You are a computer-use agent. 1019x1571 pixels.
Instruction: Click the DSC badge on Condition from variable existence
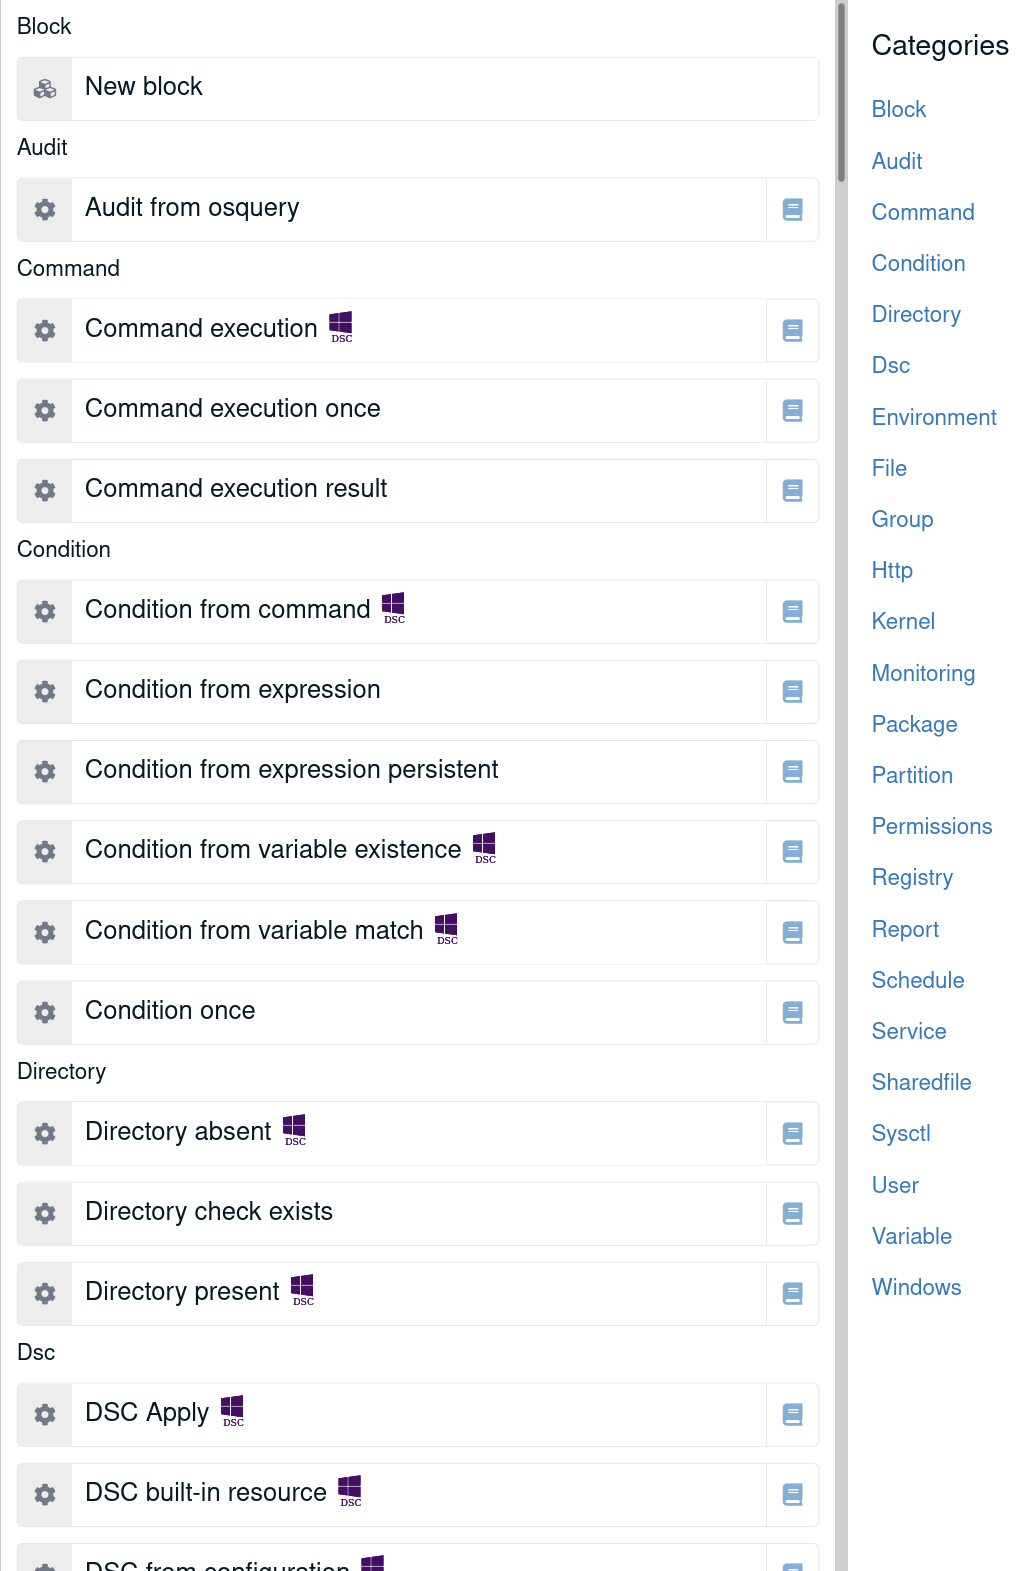pyautogui.click(x=485, y=848)
